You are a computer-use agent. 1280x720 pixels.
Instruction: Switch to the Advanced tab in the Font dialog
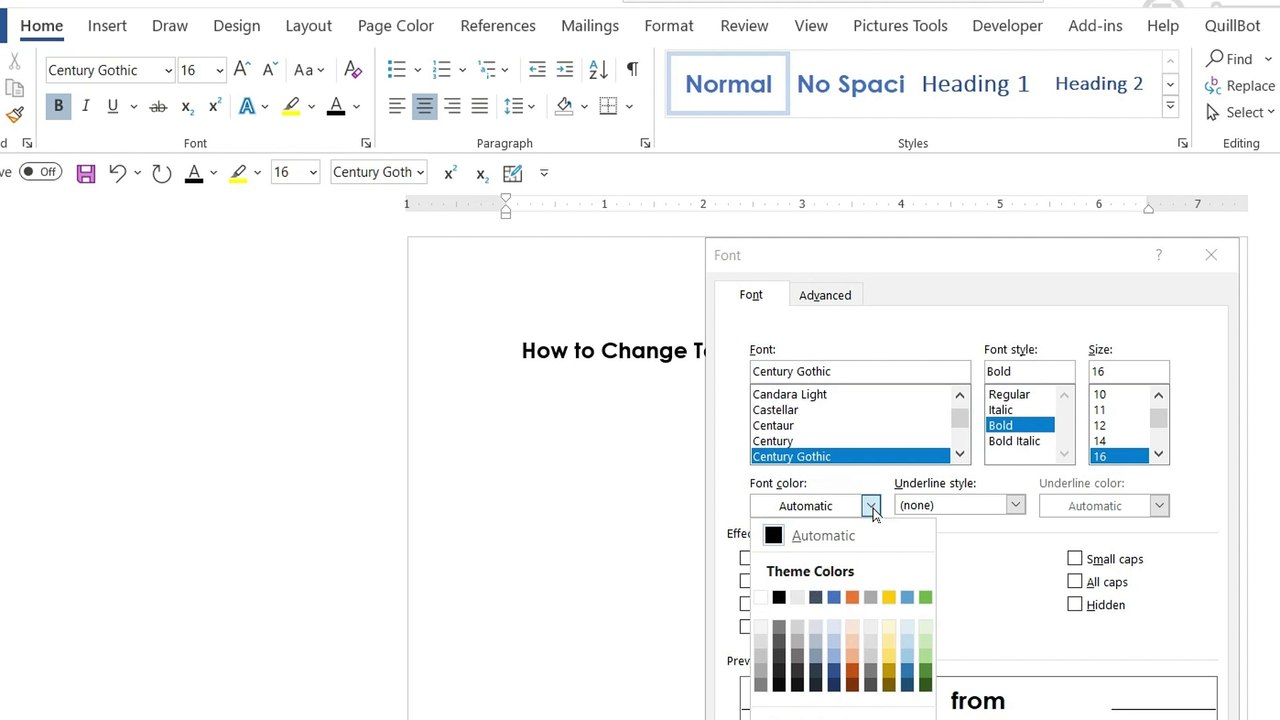[x=825, y=295]
